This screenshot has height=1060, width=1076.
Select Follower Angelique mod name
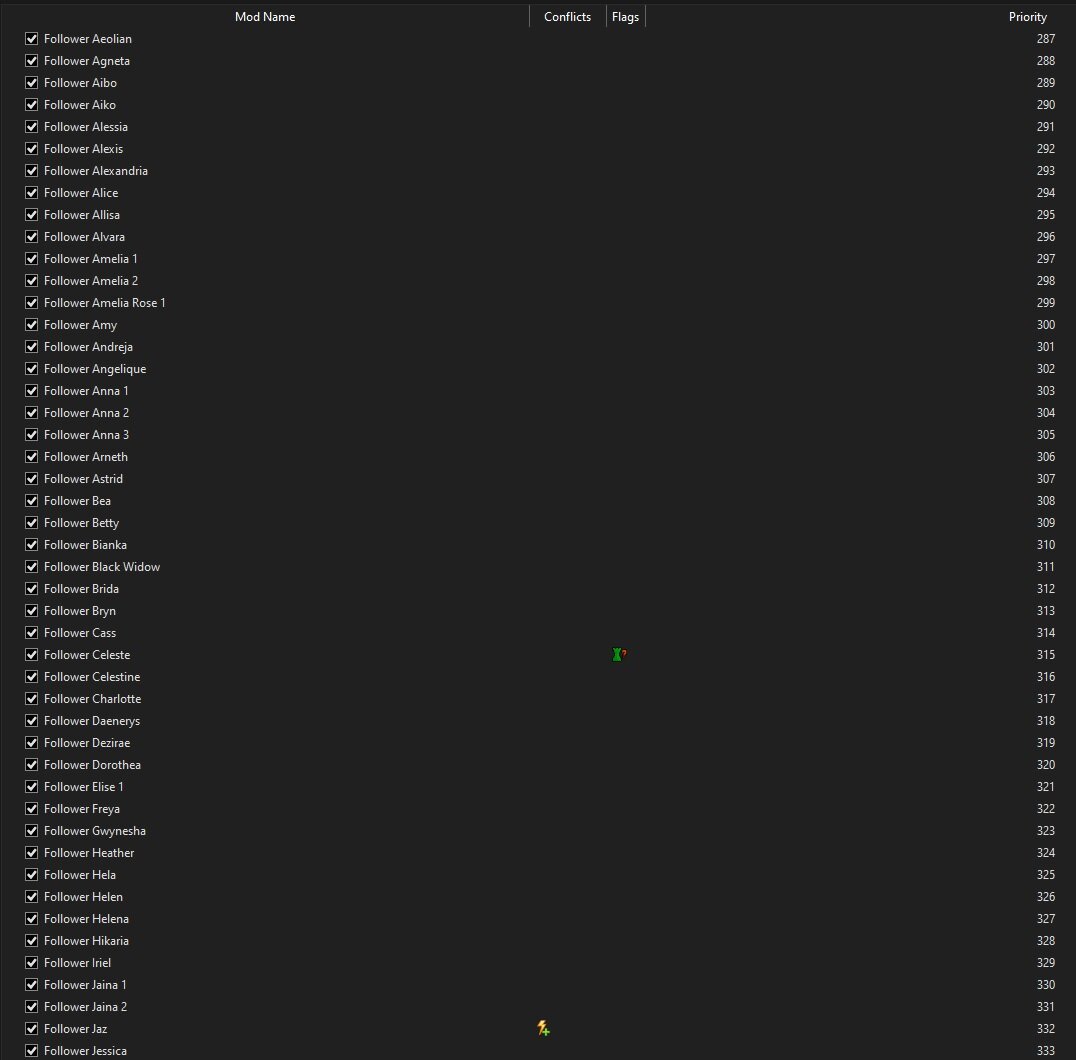pyautogui.click(x=95, y=368)
